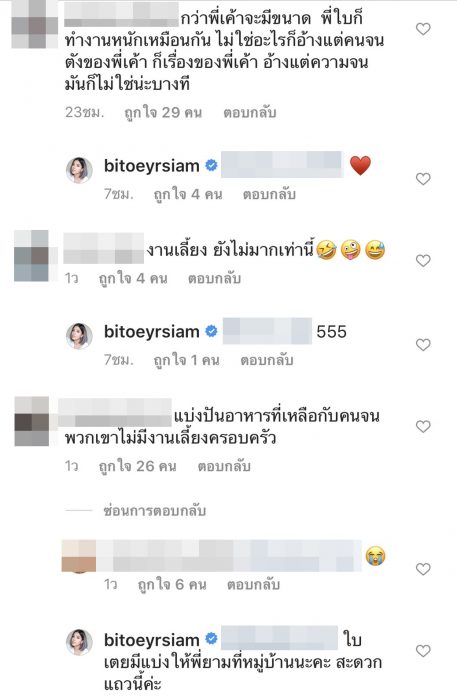Like the top comment with the heart icon
This screenshot has height=696, width=457.
click(423, 29)
